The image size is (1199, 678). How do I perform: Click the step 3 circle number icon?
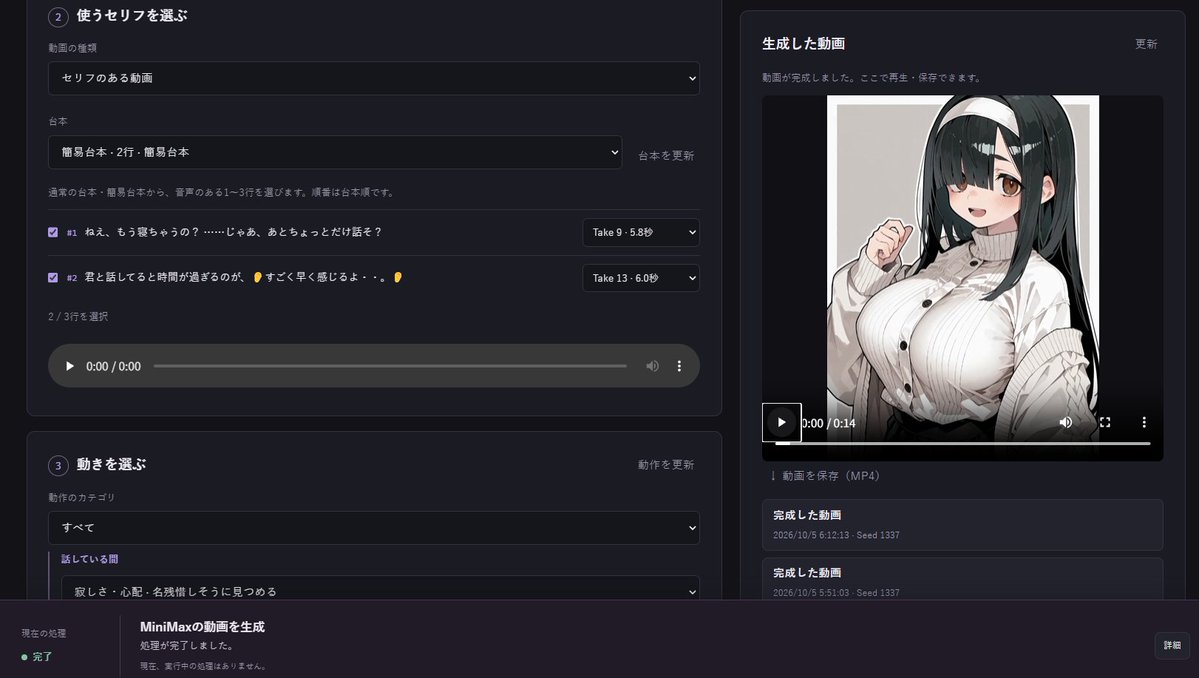click(x=58, y=466)
